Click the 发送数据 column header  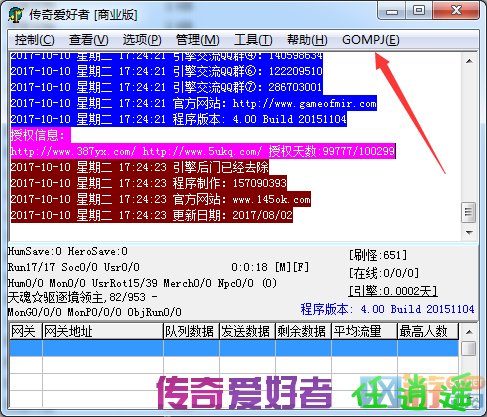247,331
